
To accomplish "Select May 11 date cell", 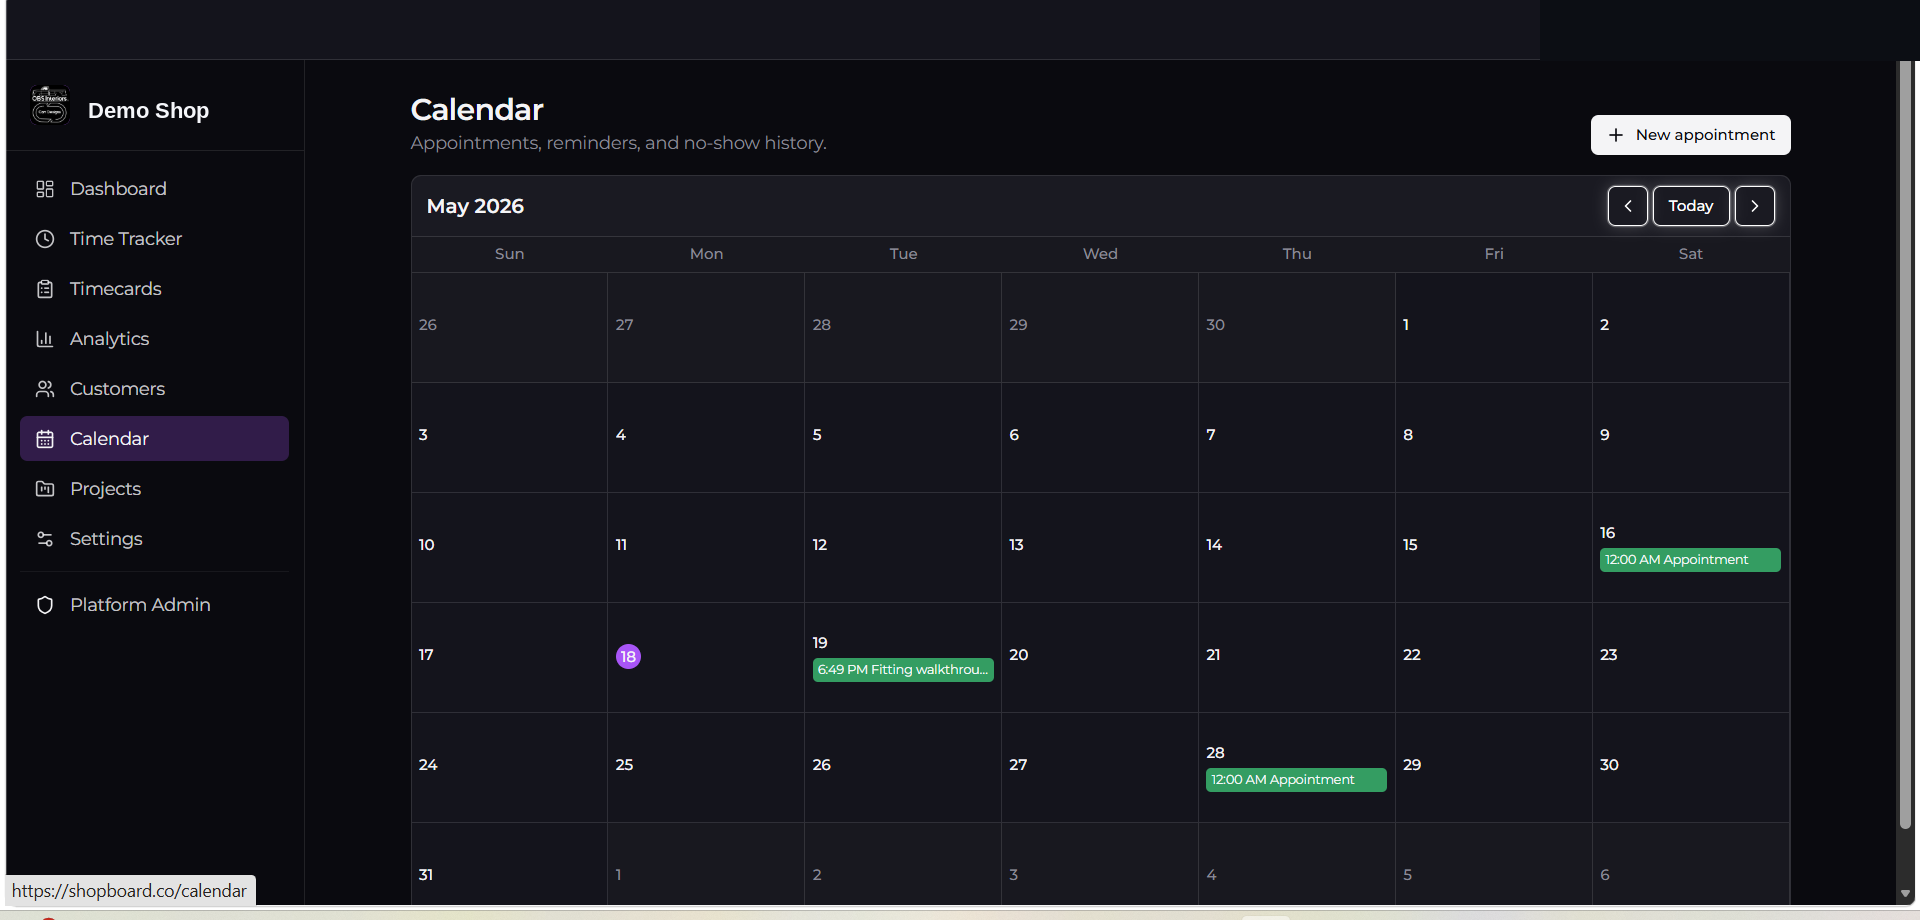I will (x=706, y=548).
